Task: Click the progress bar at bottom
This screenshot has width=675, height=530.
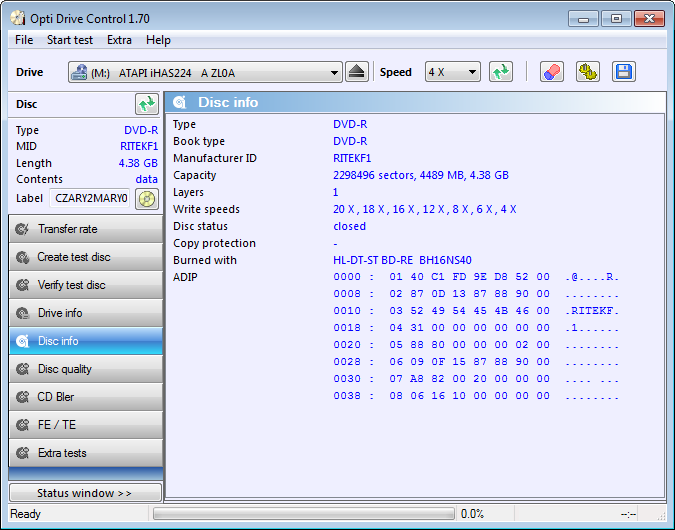Action: click(304, 514)
